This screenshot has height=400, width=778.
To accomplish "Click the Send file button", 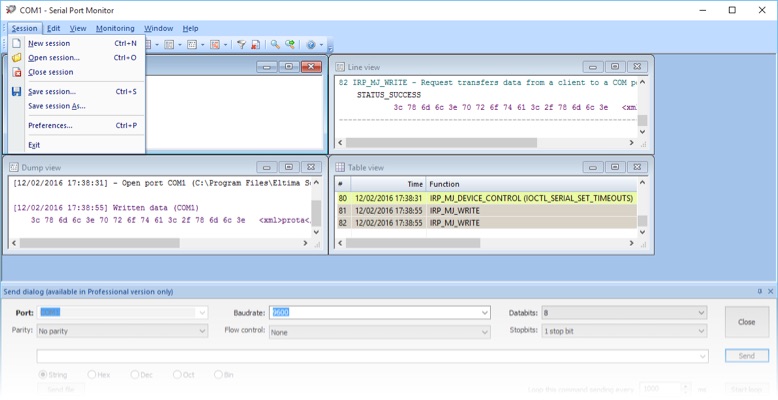I will (x=61, y=390).
